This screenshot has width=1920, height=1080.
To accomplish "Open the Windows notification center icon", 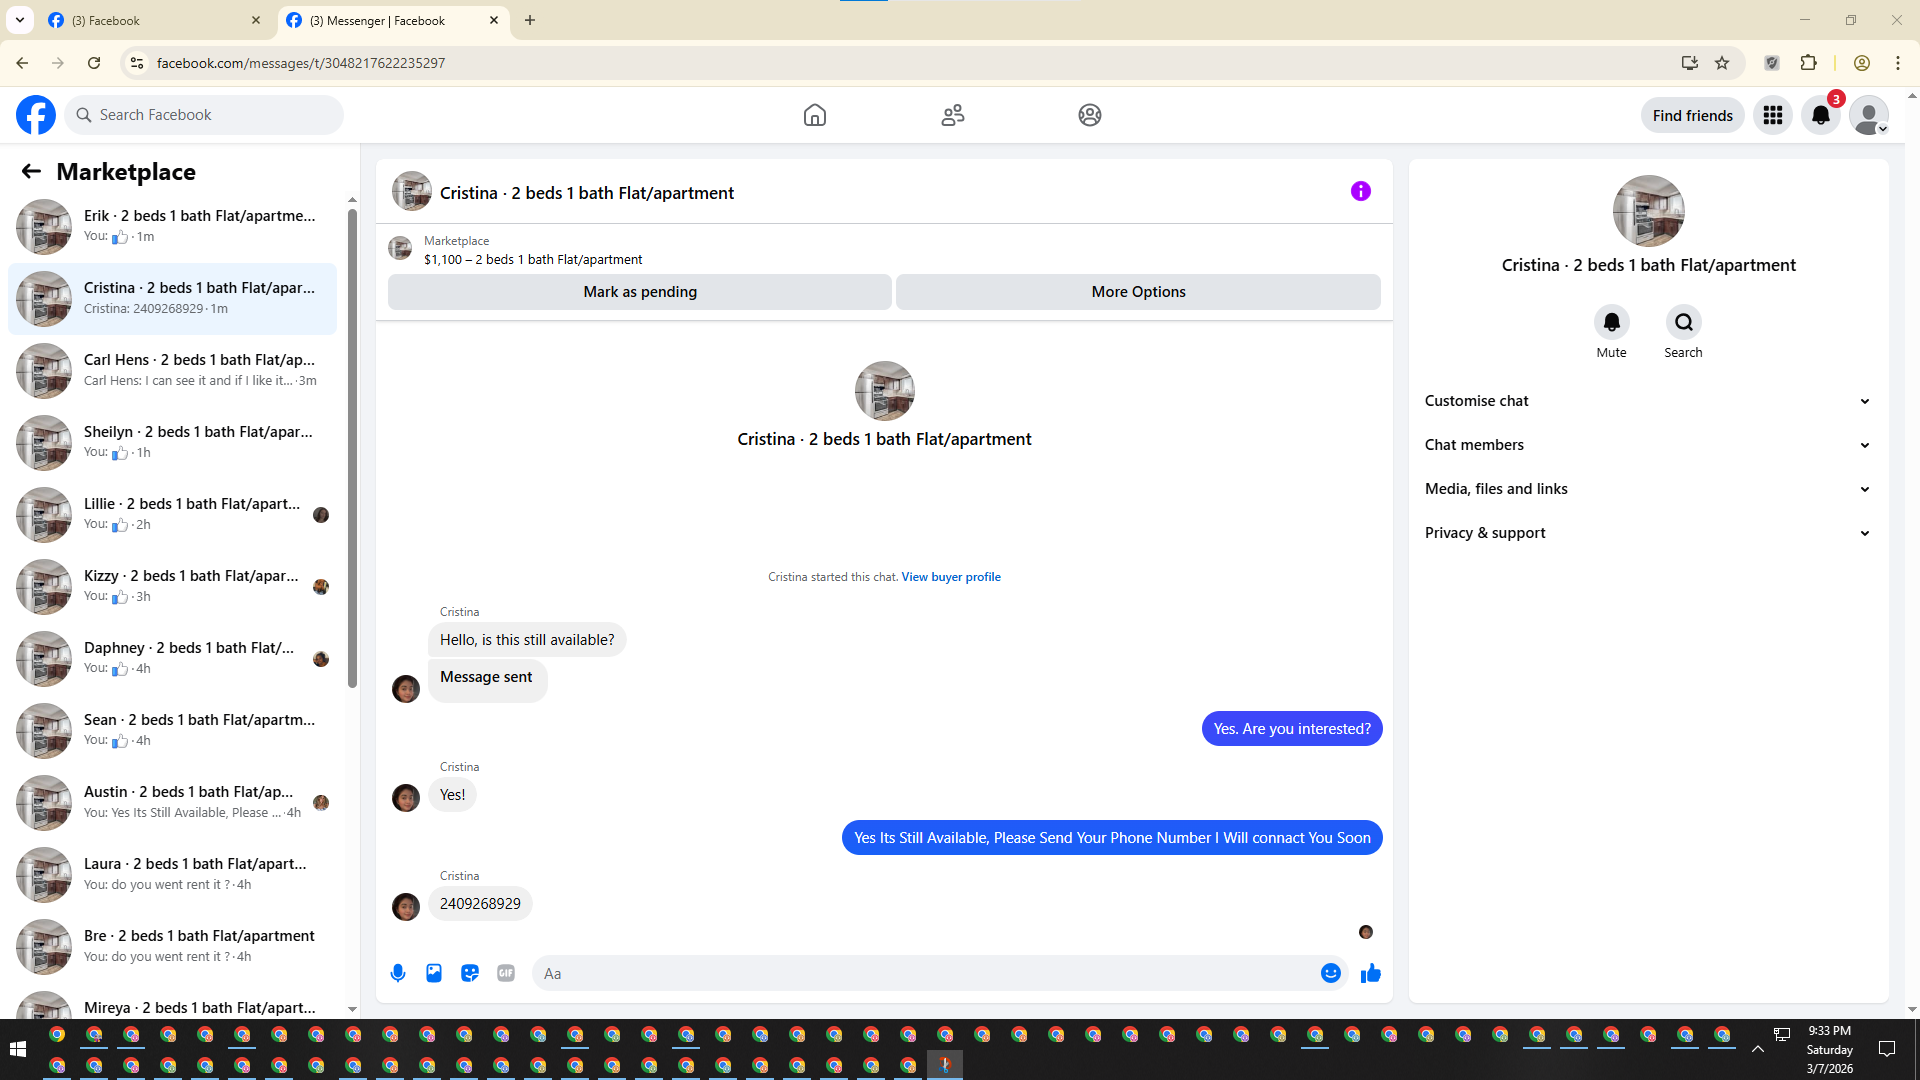I will point(1887,1049).
